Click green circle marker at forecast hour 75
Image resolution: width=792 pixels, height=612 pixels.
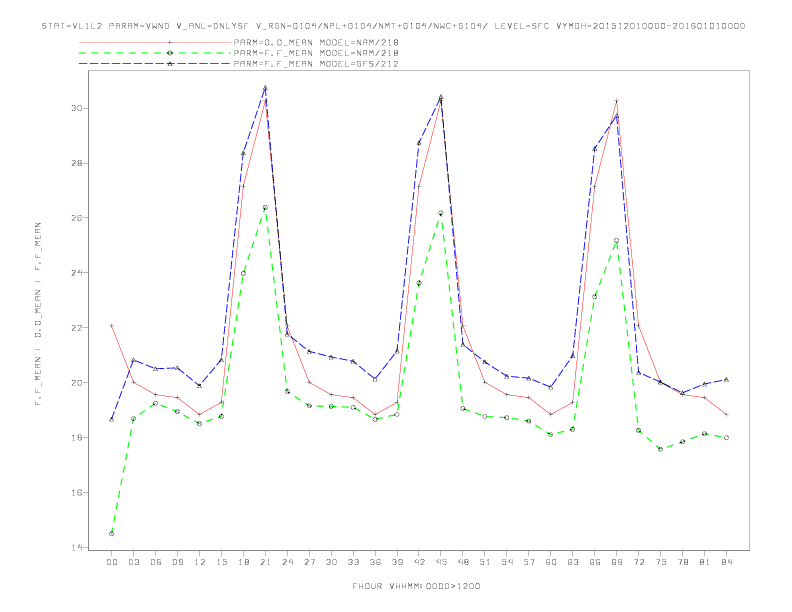661,449
